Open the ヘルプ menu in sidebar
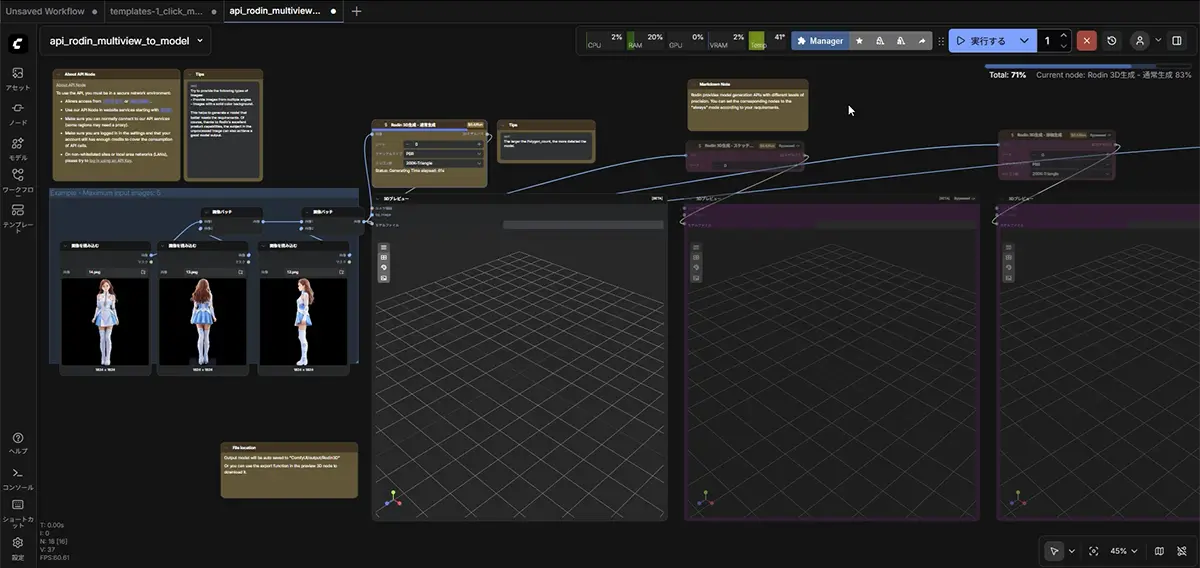Image resolution: width=1200 pixels, height=568 pixels. pyautogui.click(x=17, y=443)
